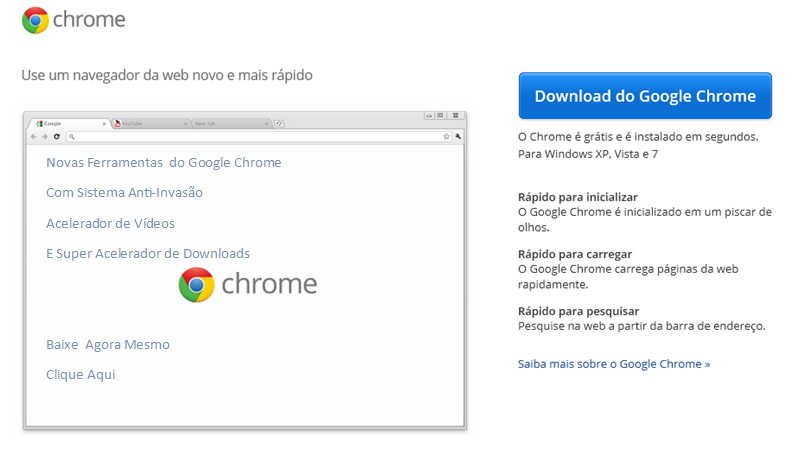Click text E Super Acelerador de Downloads
The height and width of the screenshot is (451, 795).
(x=148, y=253)
